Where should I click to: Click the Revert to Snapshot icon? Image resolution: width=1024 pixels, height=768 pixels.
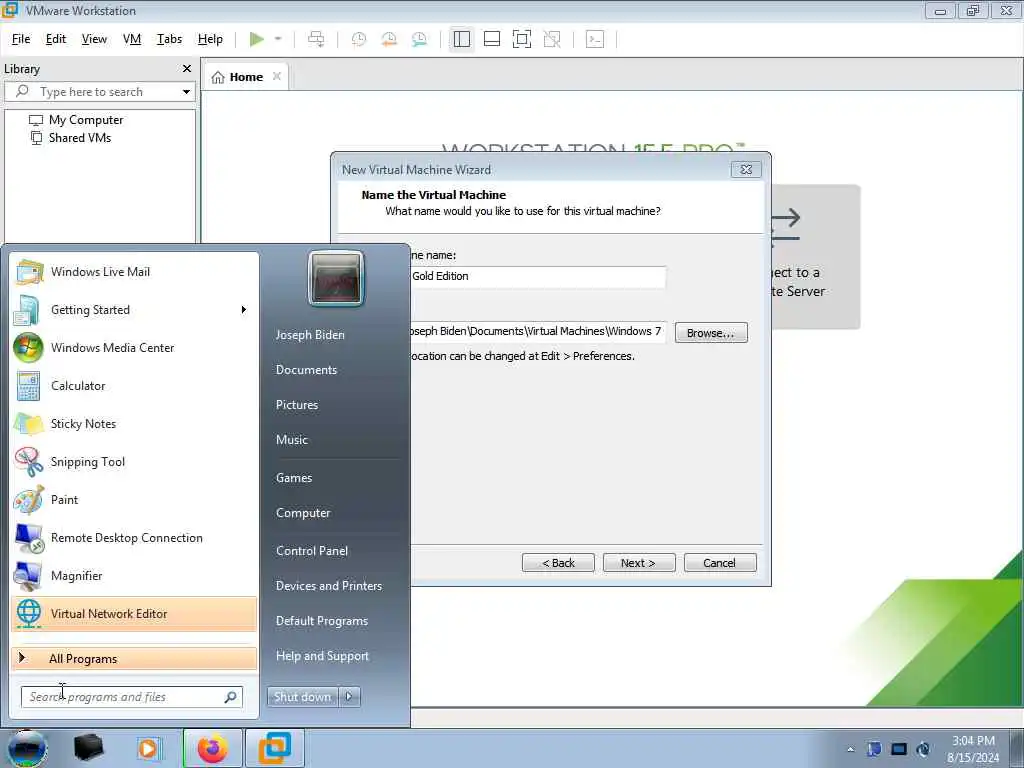click(x=389, y=39)
